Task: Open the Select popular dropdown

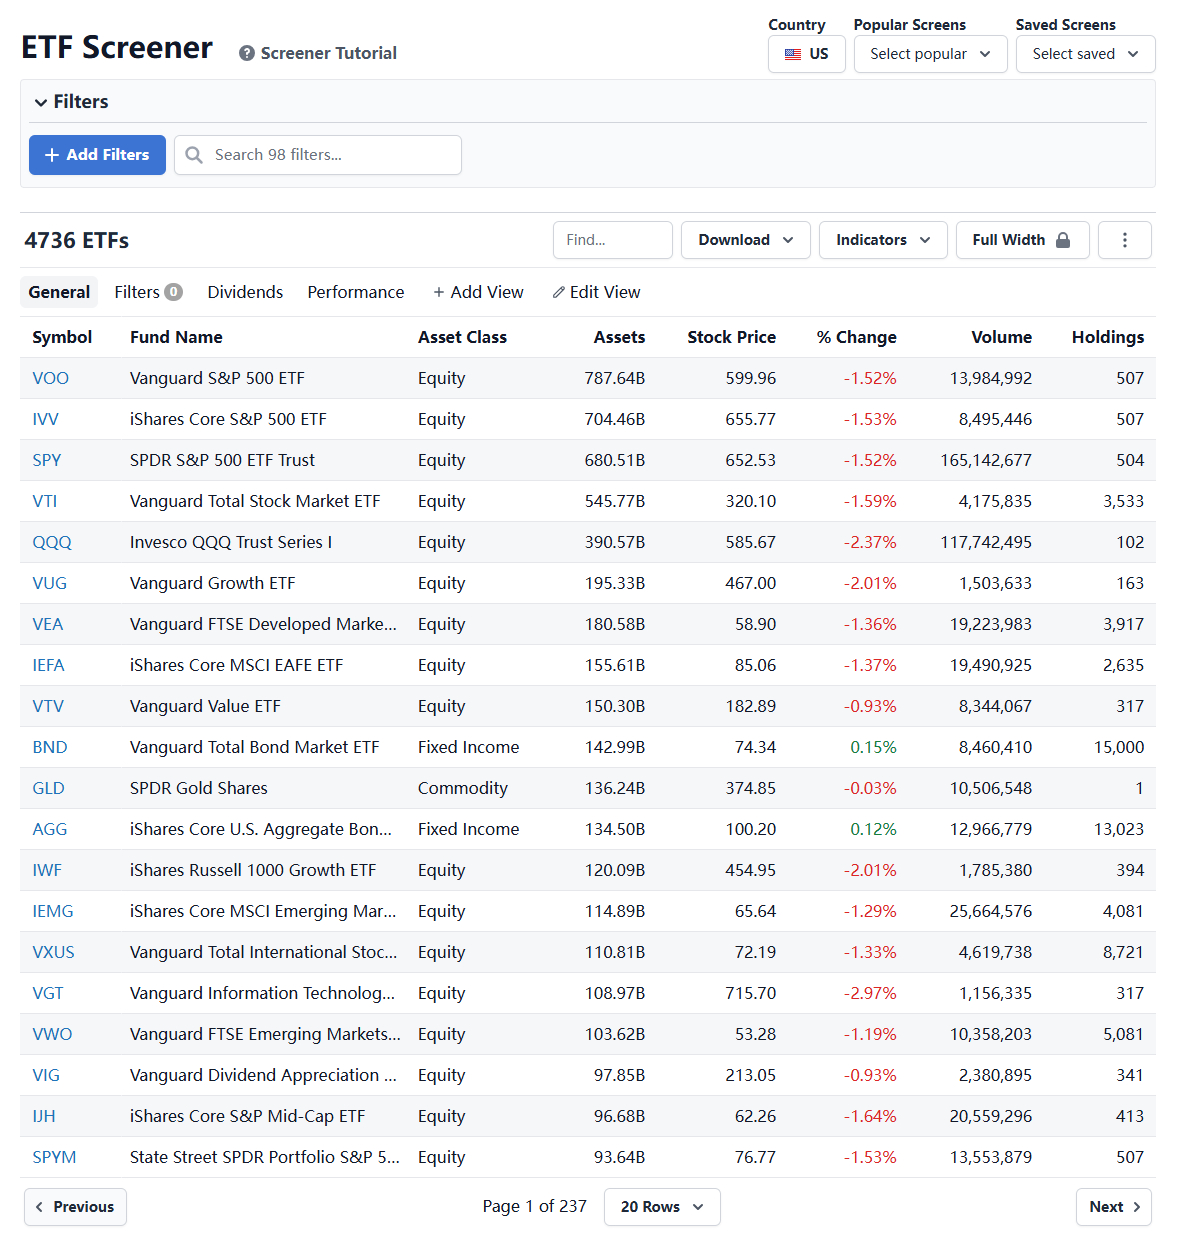Action: click(930, 54)
